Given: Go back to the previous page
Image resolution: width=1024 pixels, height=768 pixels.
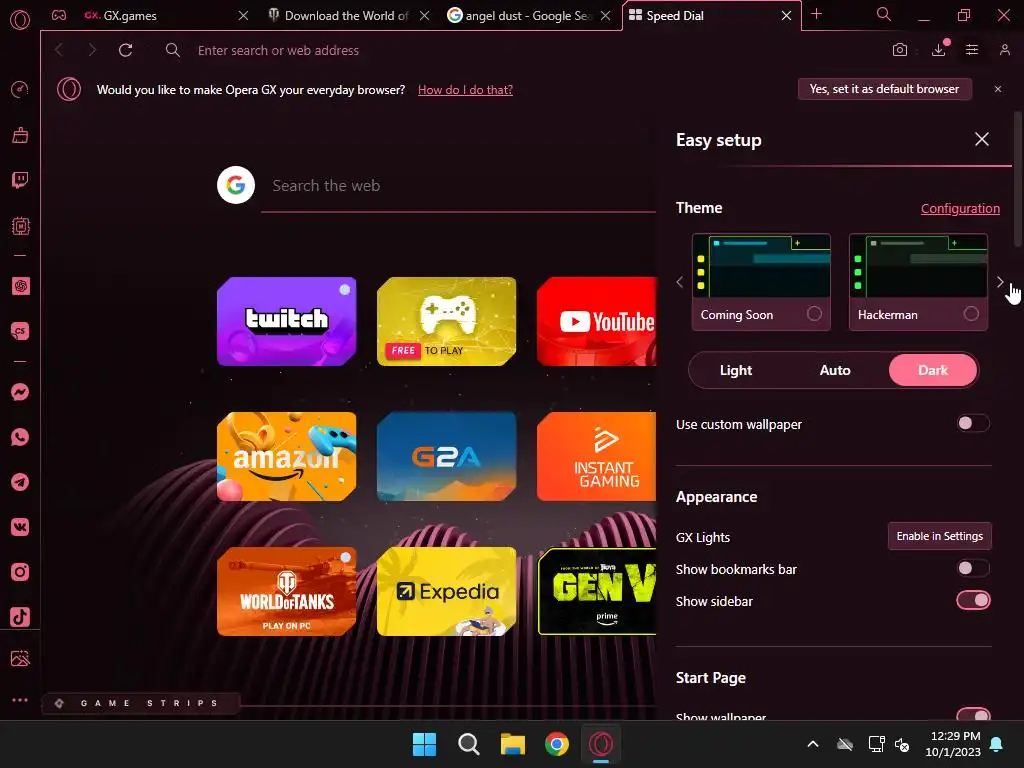Looking at the screenshot, I should tap(59, 50).
